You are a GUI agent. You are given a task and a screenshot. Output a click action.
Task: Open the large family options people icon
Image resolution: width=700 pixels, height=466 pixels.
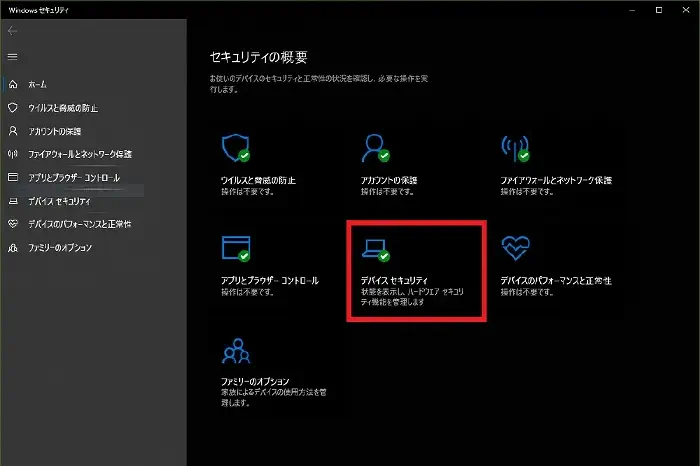tap(236, 351)
